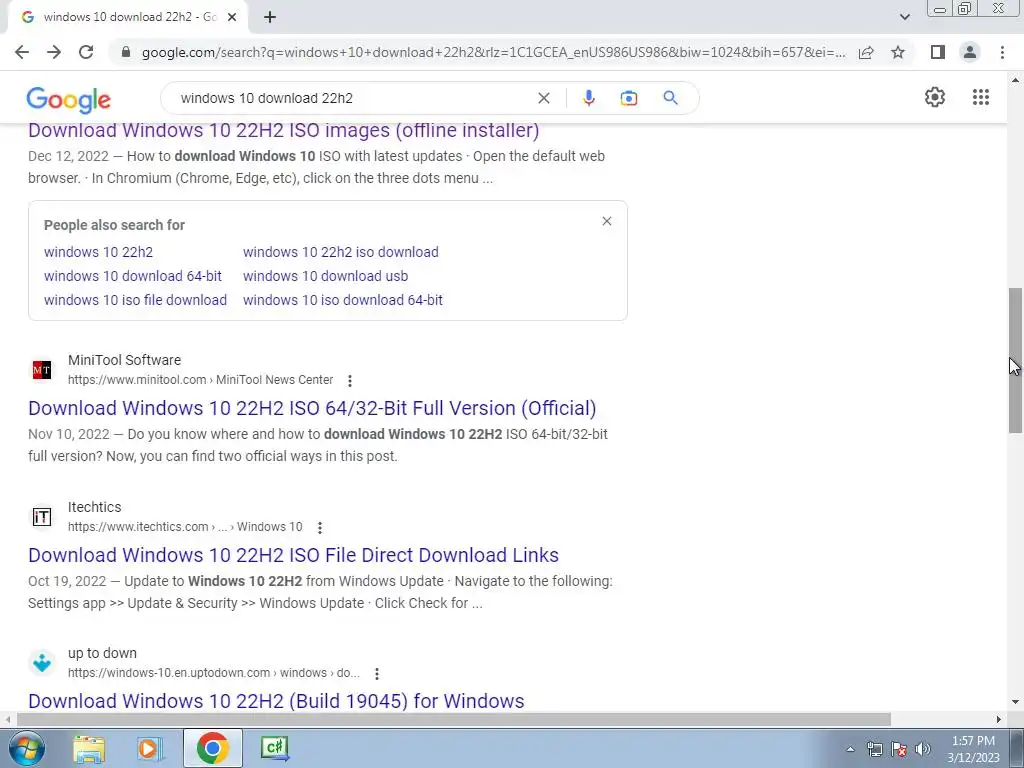Search for windows 10 22h2
This screenshot has width=1024, height=768.
coord(98,252)
